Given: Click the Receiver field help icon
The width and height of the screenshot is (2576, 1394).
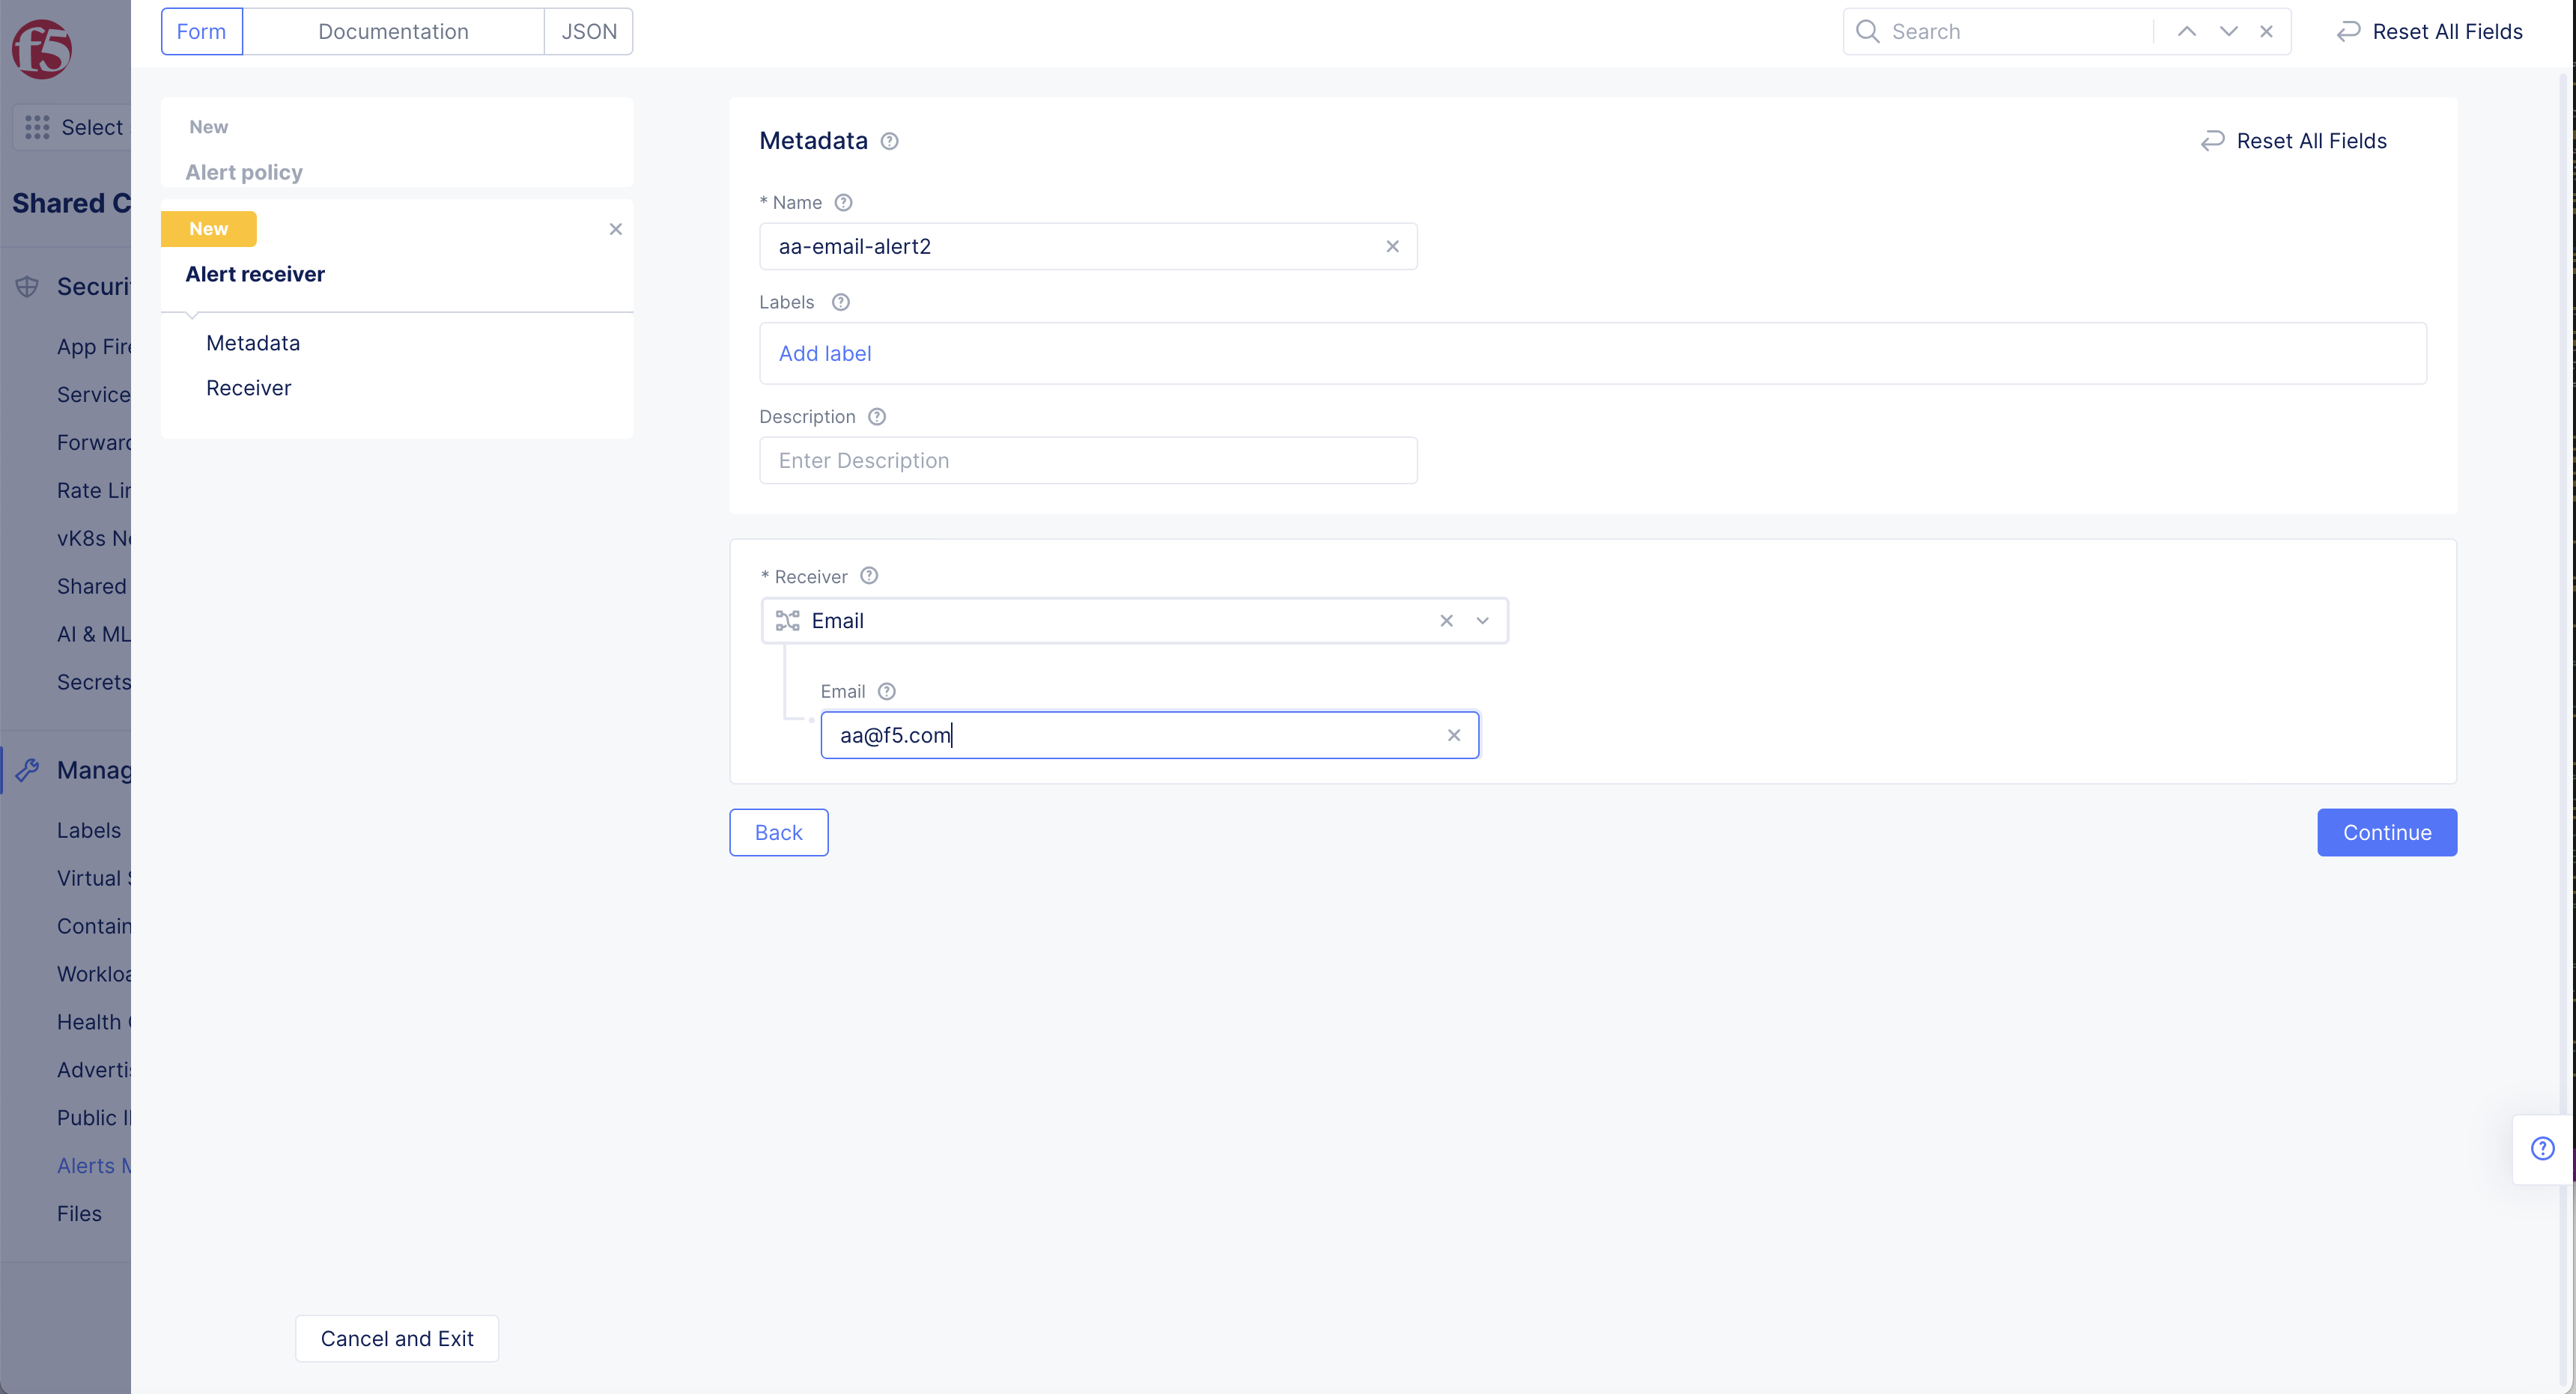Looking at the screenshot, I should [x=868, y=576].
